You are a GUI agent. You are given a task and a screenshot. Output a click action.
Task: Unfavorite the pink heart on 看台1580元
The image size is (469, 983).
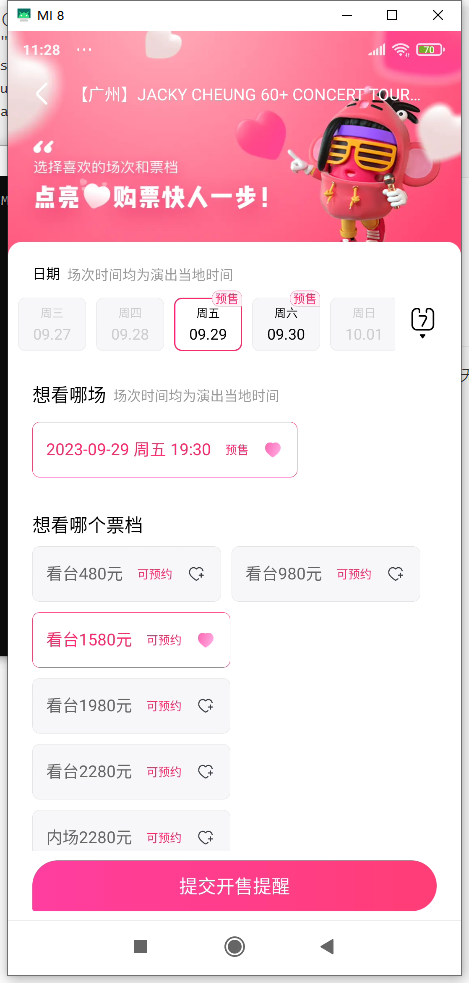[x=206, y=640]
